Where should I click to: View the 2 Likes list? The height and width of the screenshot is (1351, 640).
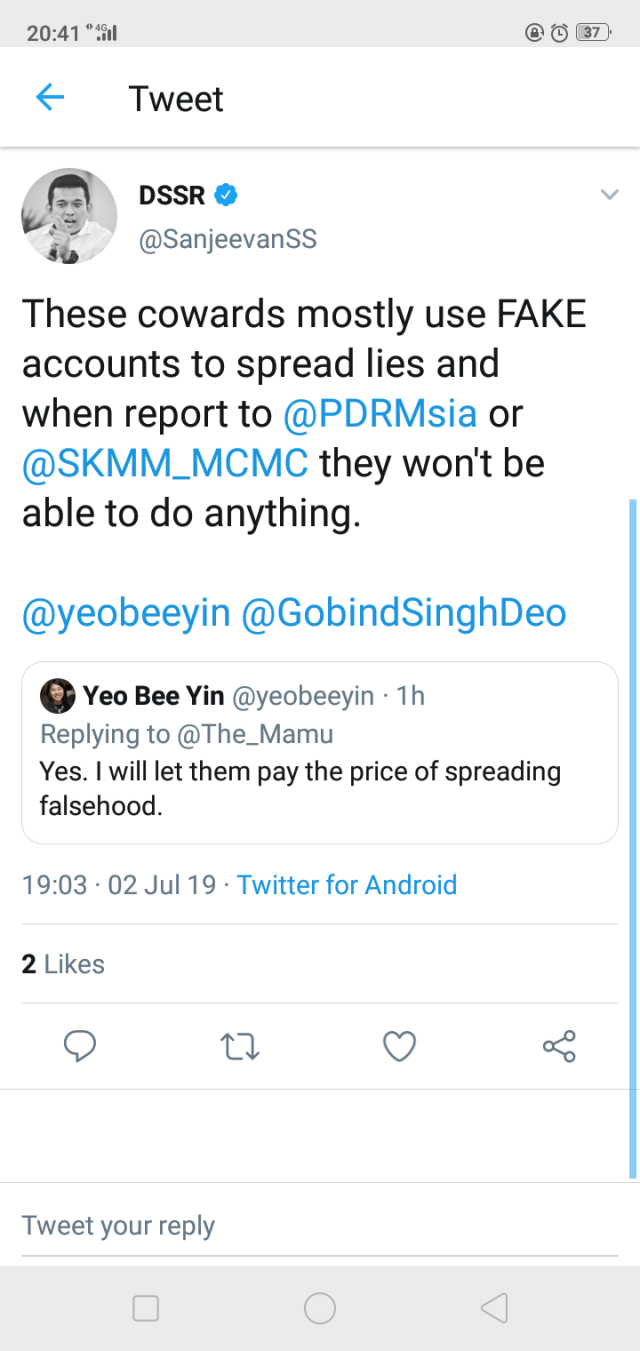[63, 964]
